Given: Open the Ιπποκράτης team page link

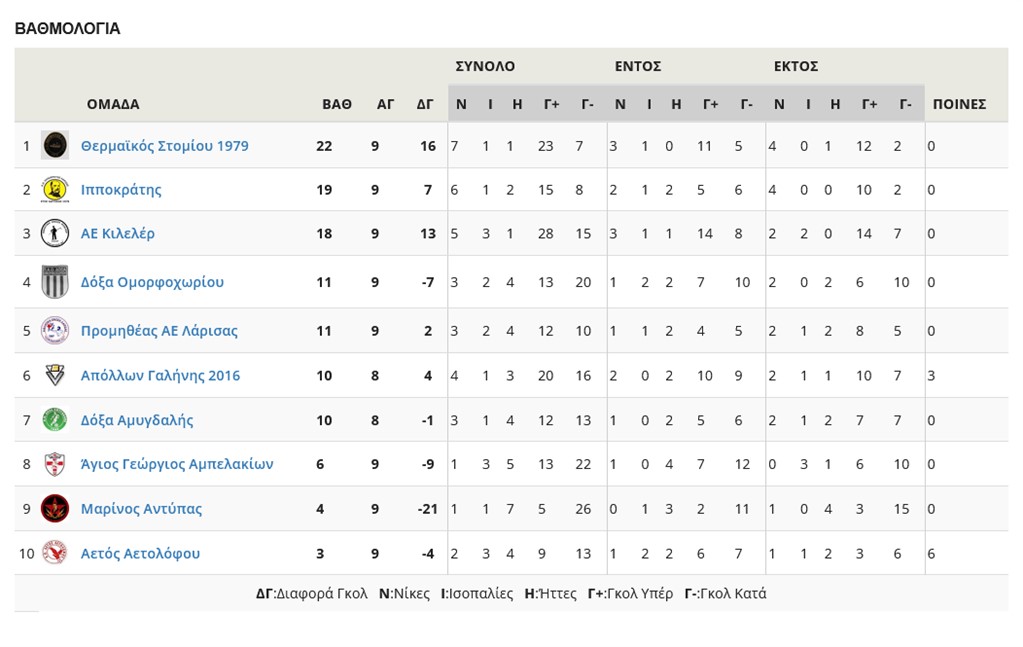Looking at the screenshot, I should (x=121, y=190).
